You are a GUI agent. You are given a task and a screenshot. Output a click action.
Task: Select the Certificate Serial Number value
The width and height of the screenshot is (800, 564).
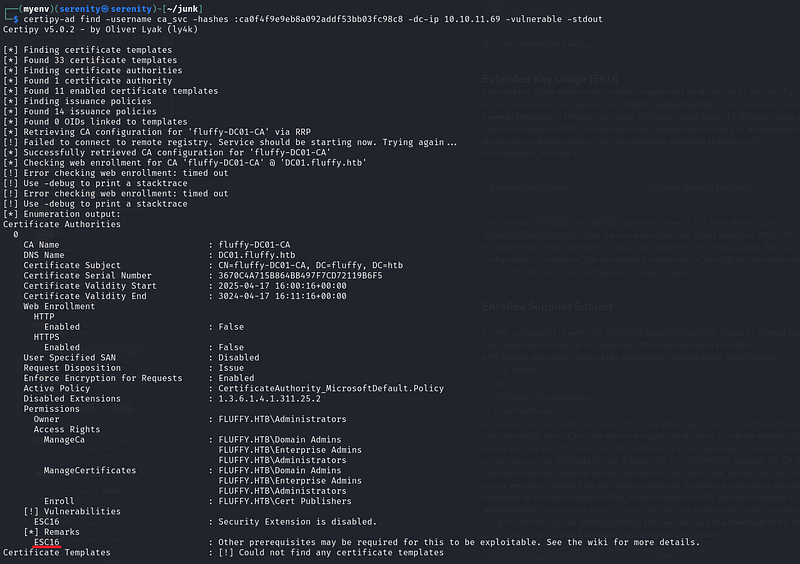pyautogui.click(x=300, y=276)
